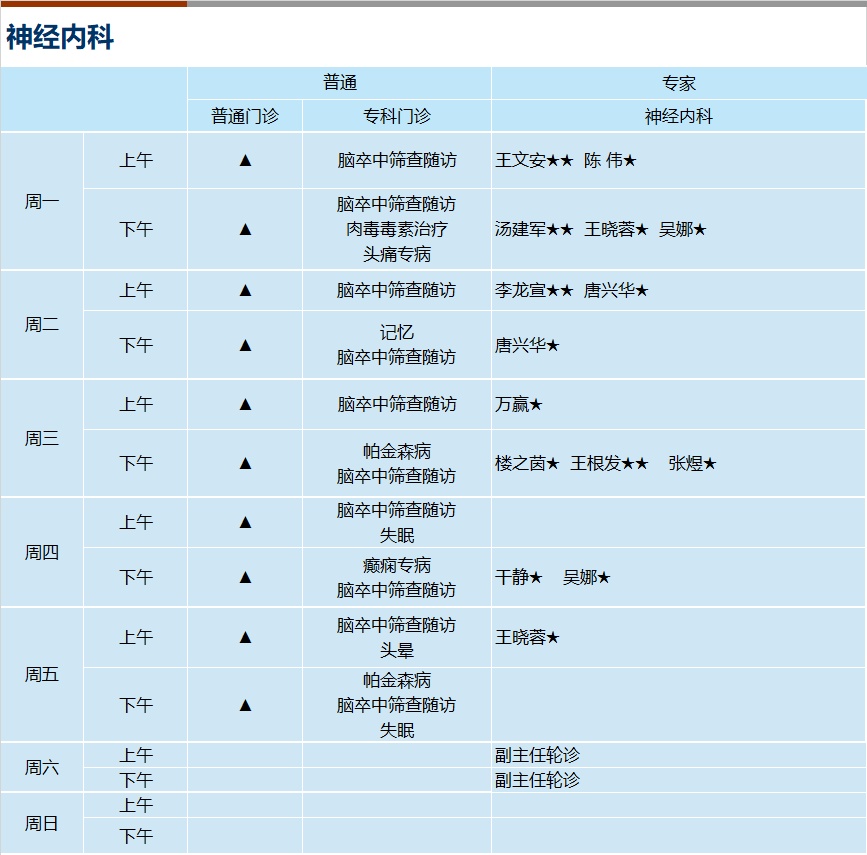Select the 周二 row label
This screenshot has width=867, height=855.
(x=41, y=324)
